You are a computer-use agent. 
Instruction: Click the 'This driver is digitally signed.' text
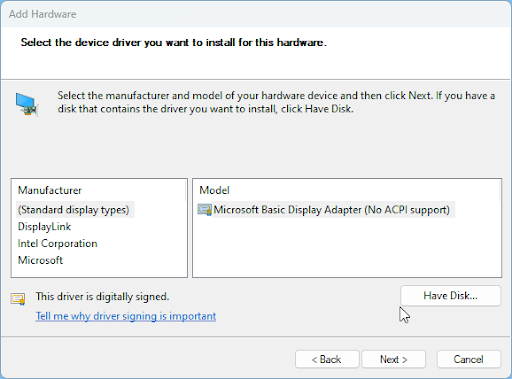(102, 297)
